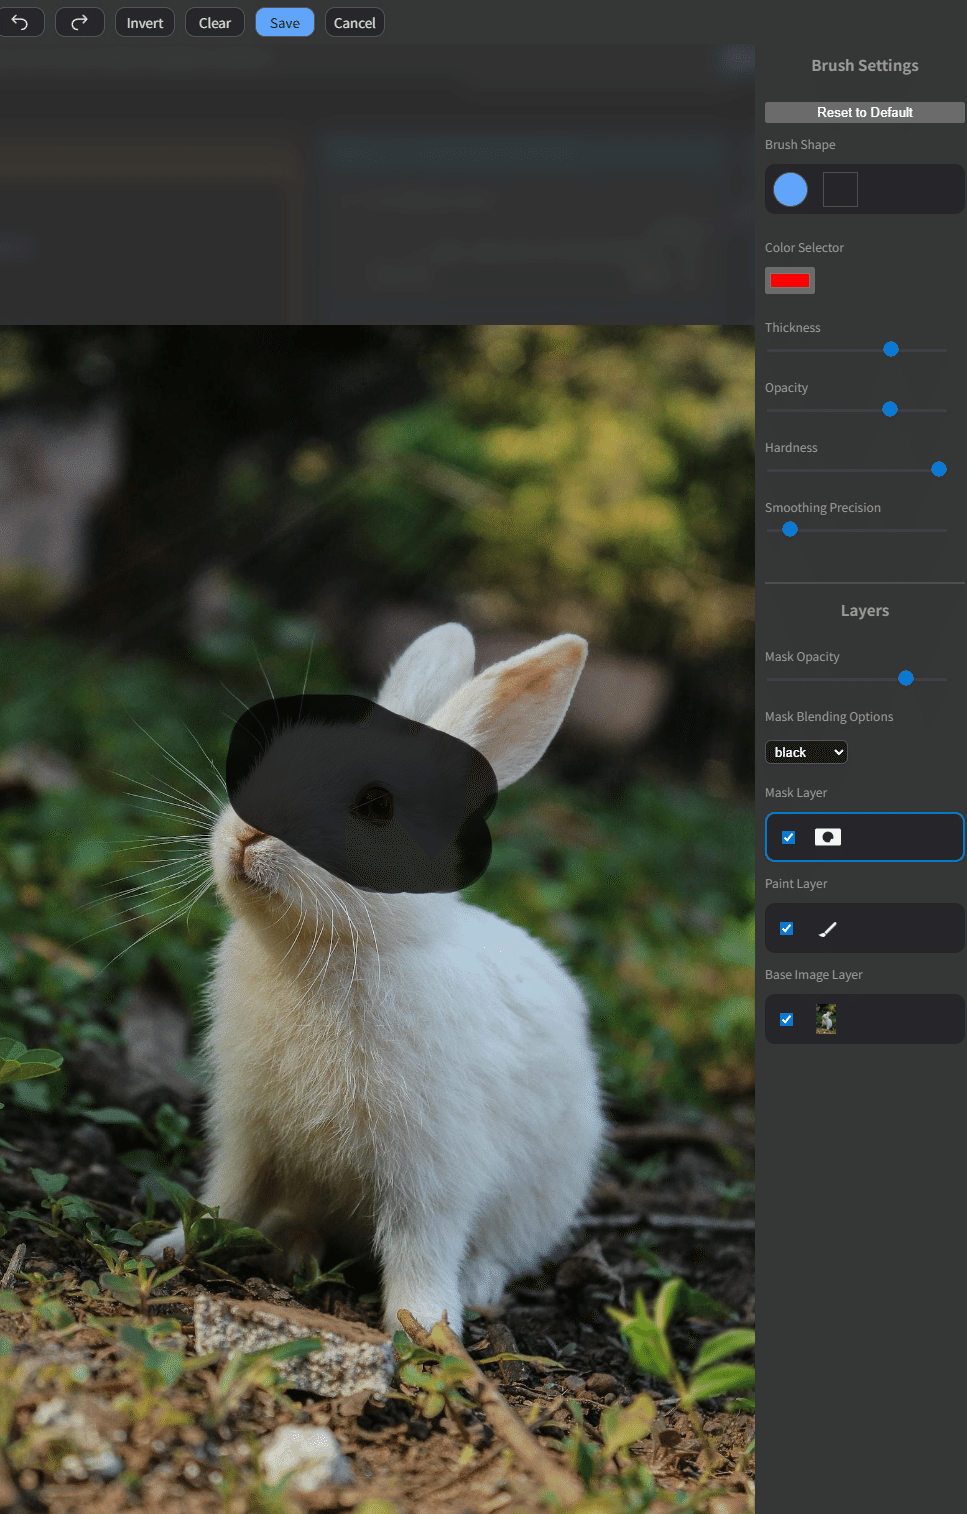Select the square brush shape
967x1514 pixels.
pos(840,189)
